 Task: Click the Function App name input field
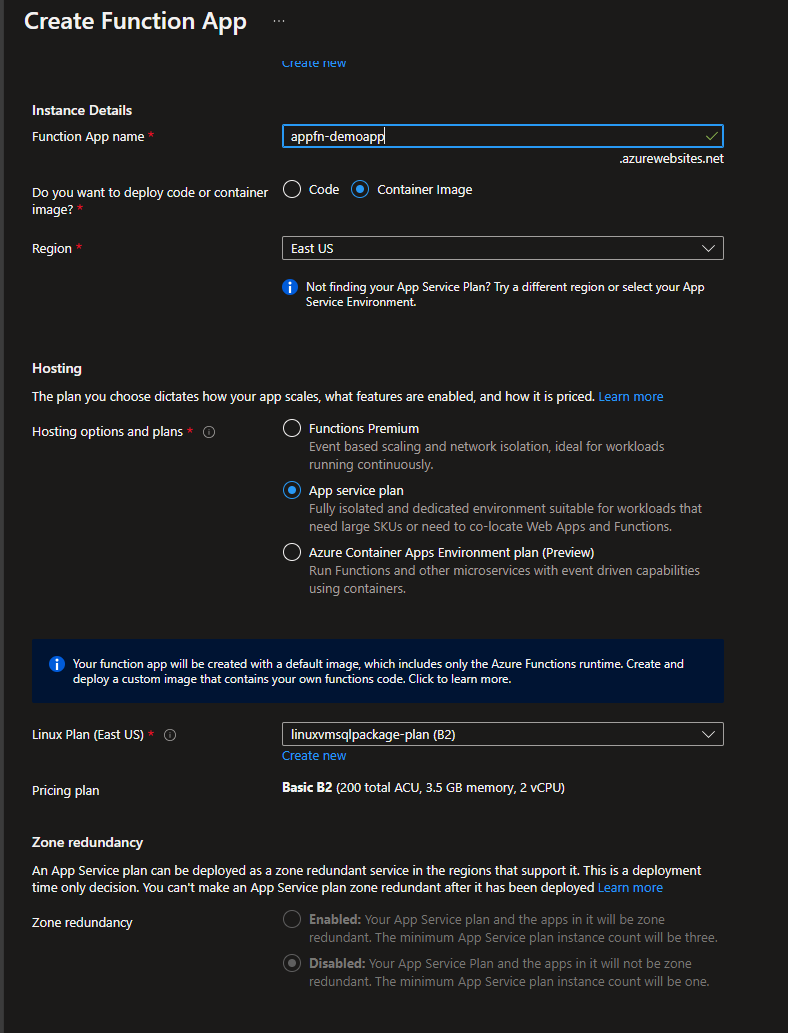[503, 136]
